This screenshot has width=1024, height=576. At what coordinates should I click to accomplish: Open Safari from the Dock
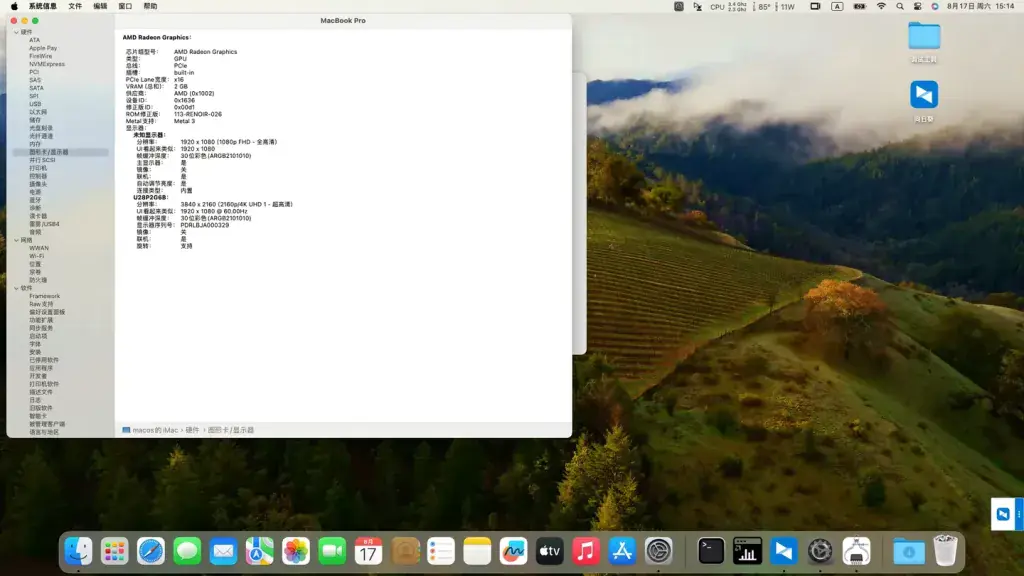[151, 551]
